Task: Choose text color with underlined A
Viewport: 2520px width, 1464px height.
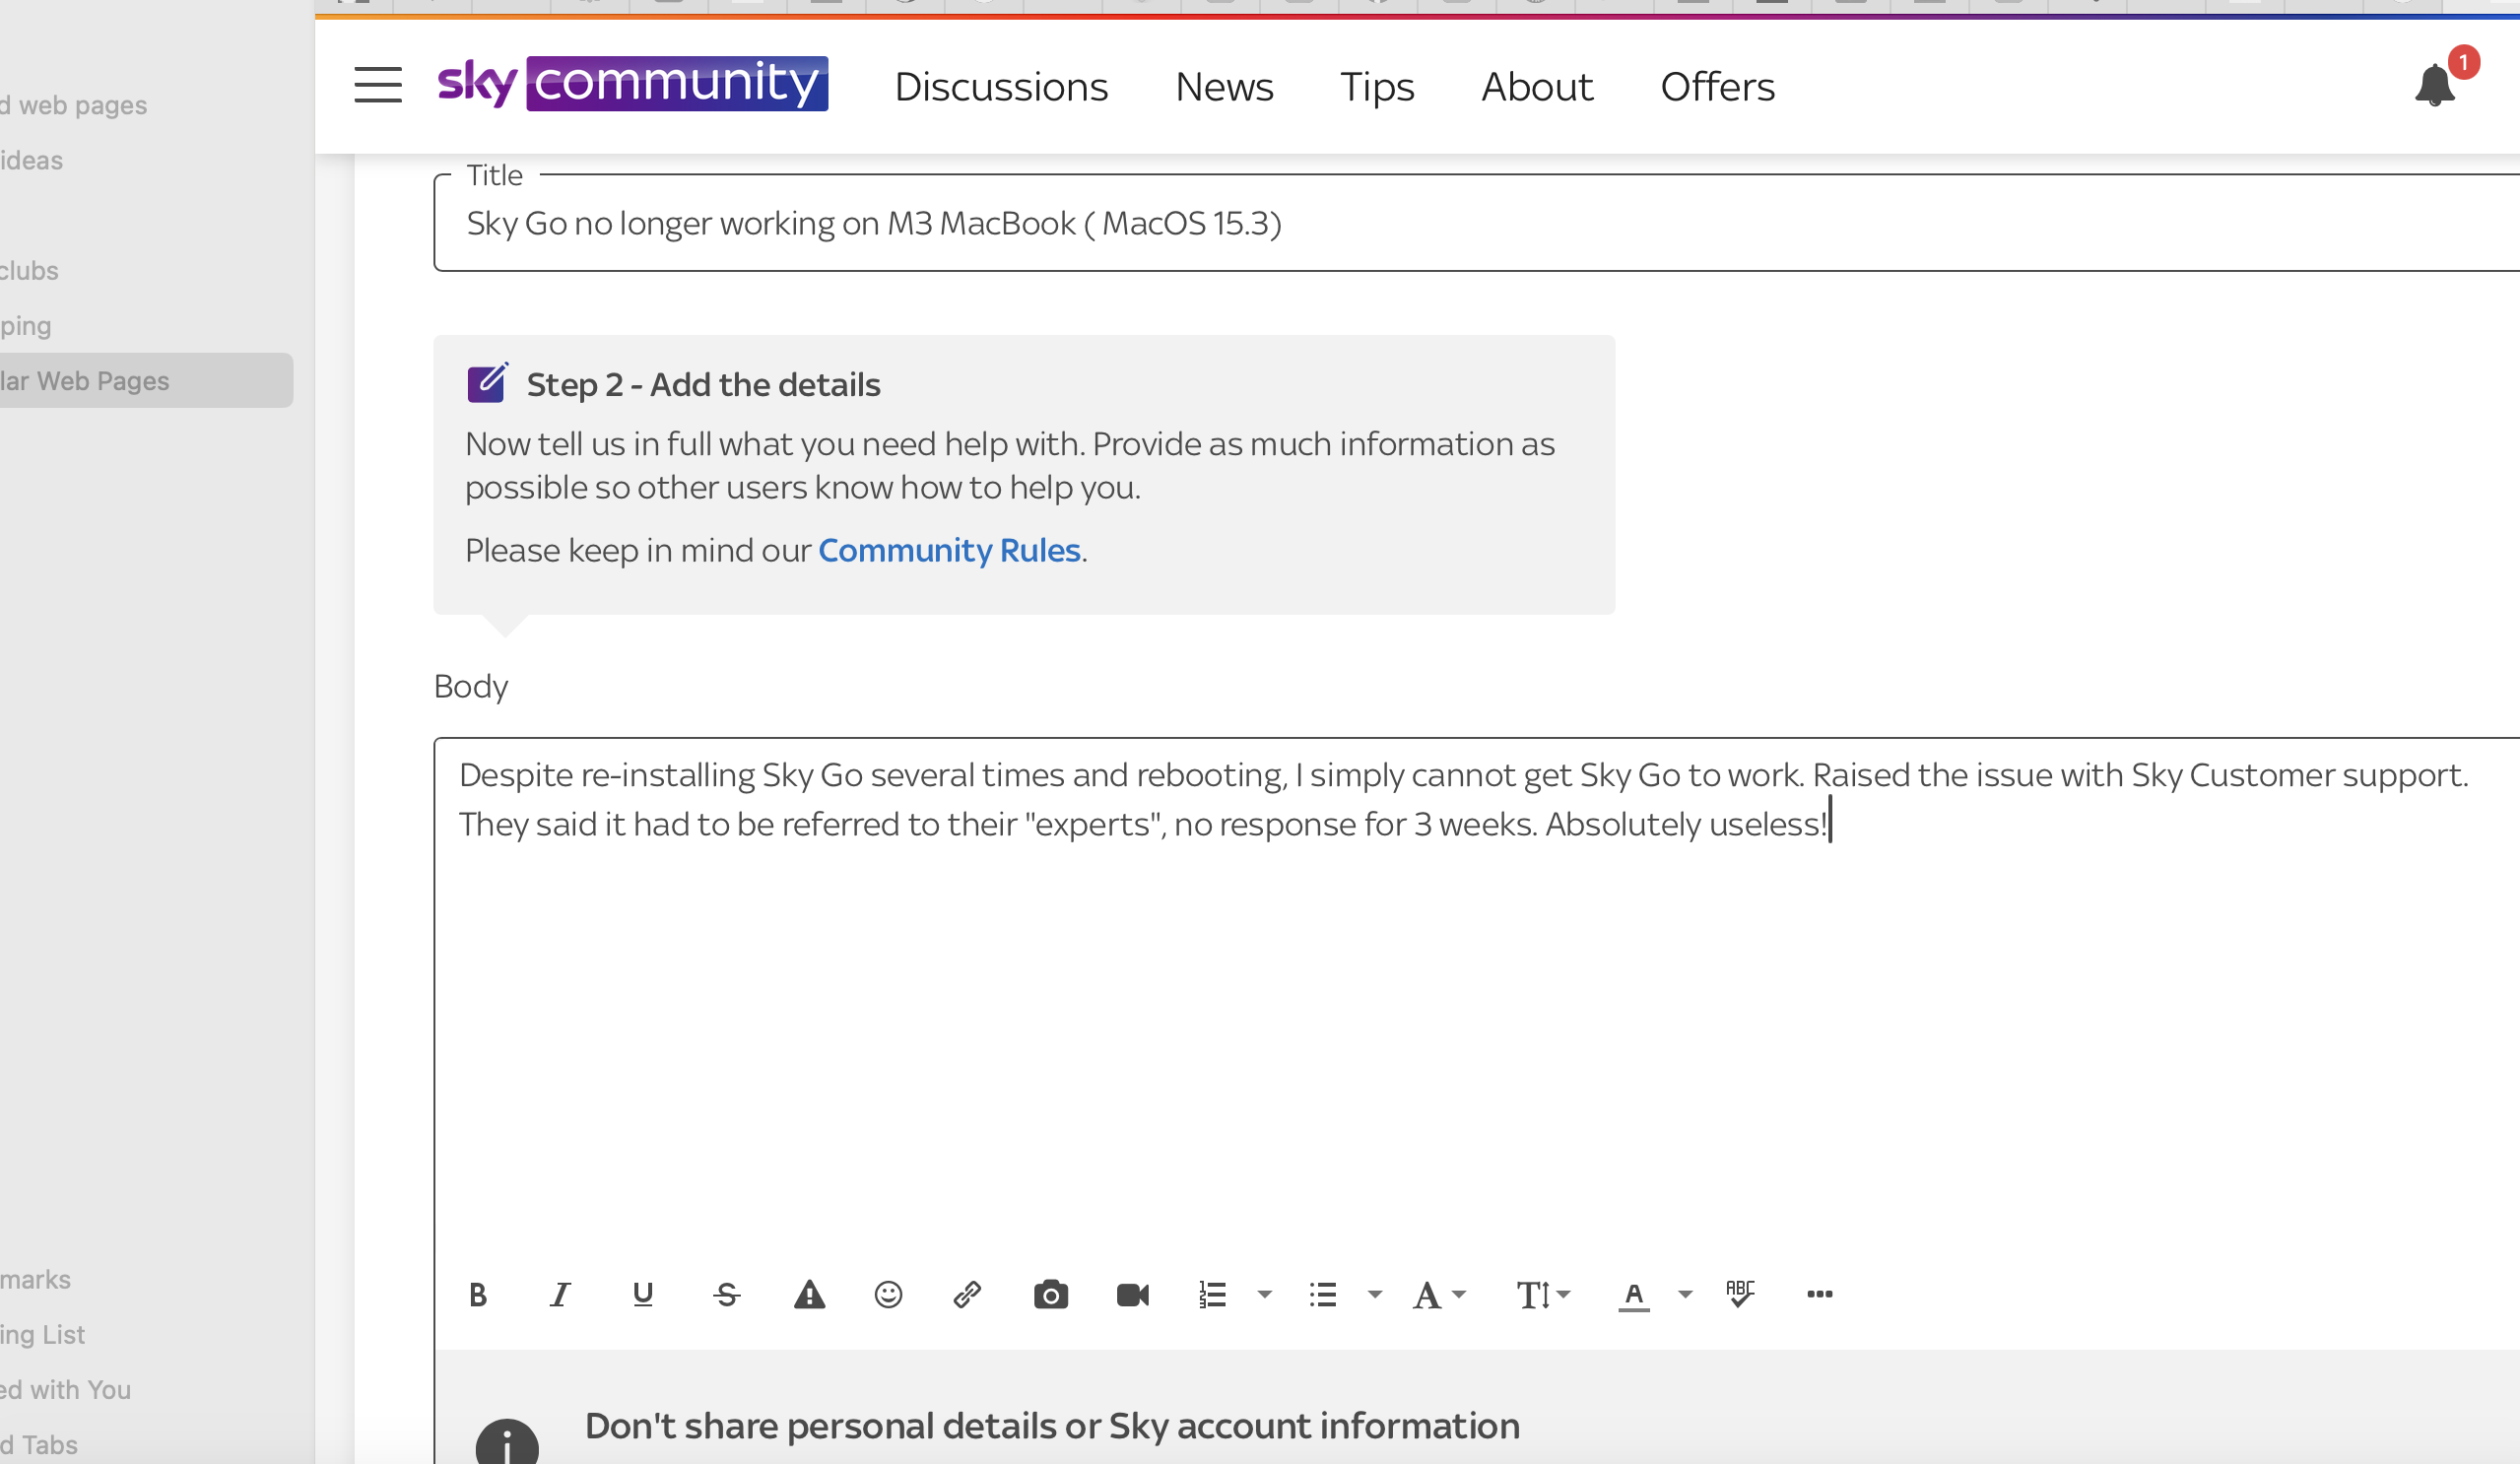Action: [x=1634, y=1295]
